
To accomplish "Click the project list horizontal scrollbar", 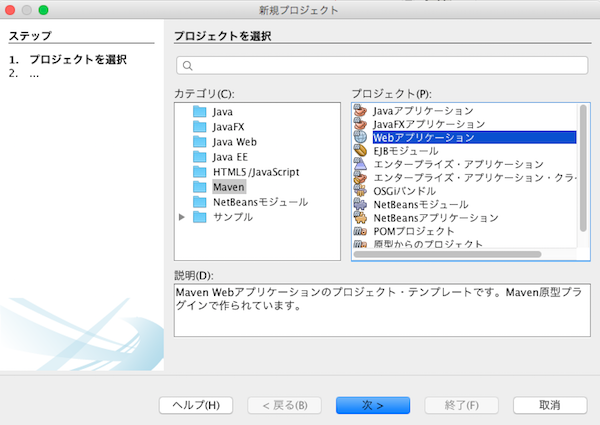I will [x=447, y=254].
